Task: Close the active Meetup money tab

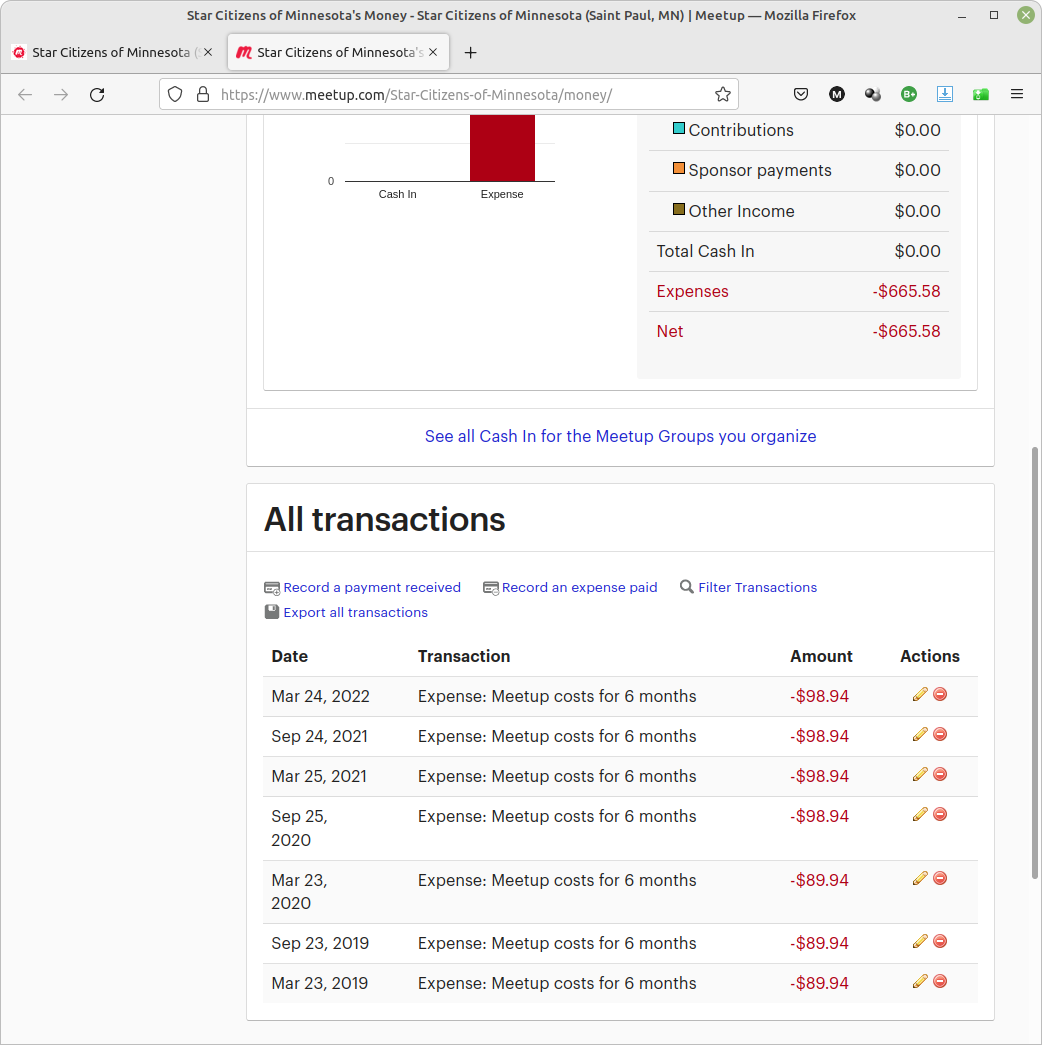Action: [x=433, y=52]
